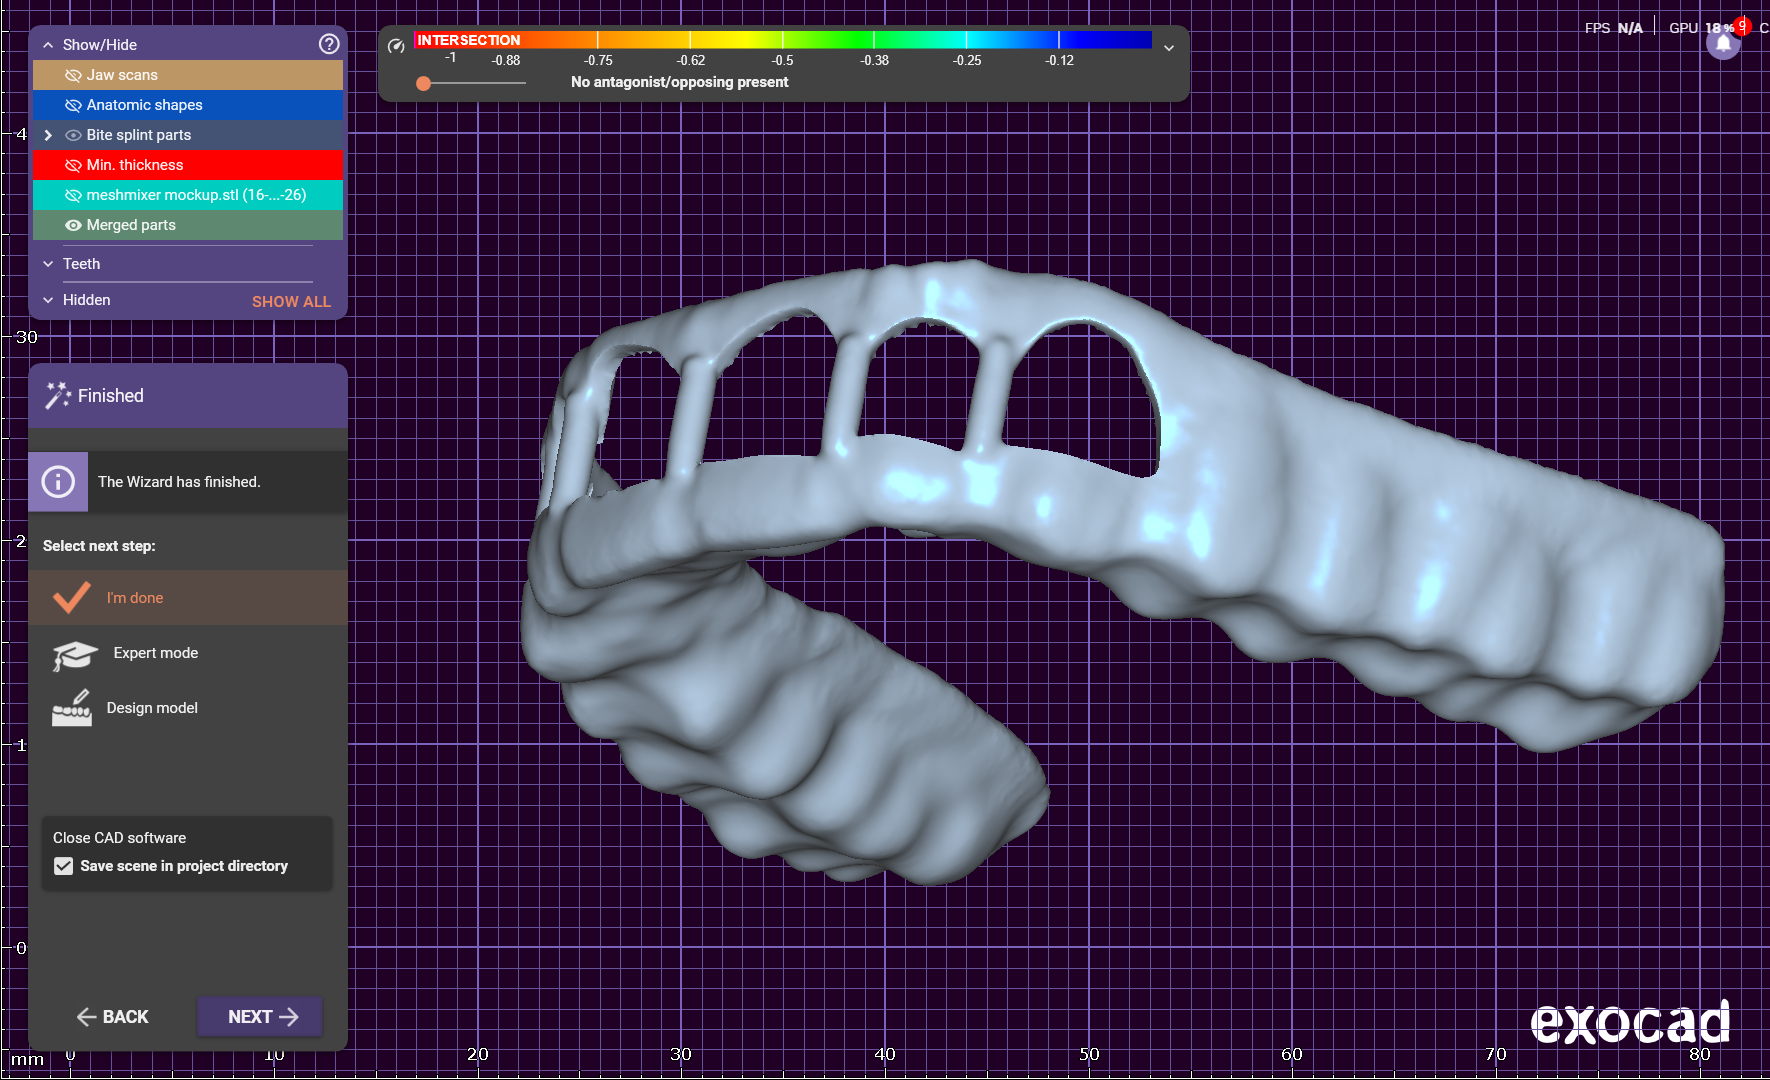The width and height of the screenshot is (1770, 1080).
Task: Open the color scale dropdown arrow
Action: (1168, 48)
